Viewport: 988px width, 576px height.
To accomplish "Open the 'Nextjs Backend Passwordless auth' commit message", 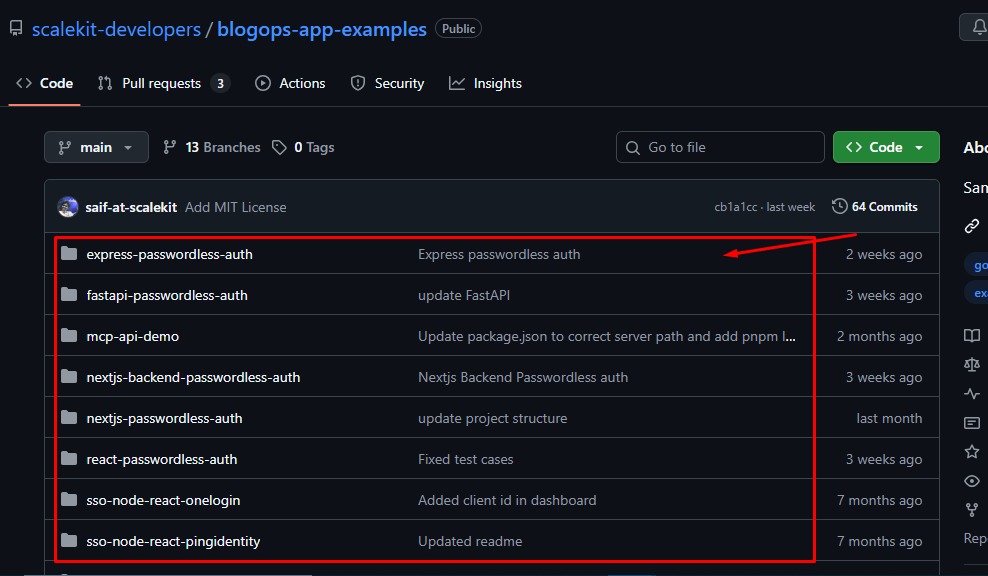I will click(x=523, y=377).
